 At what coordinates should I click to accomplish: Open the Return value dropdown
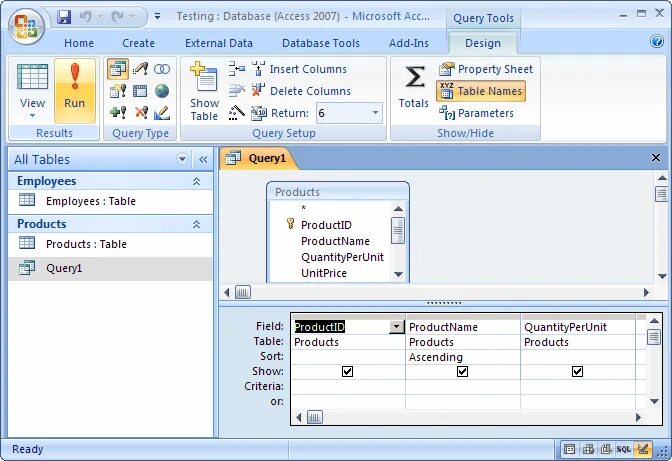tap(375, 113)
